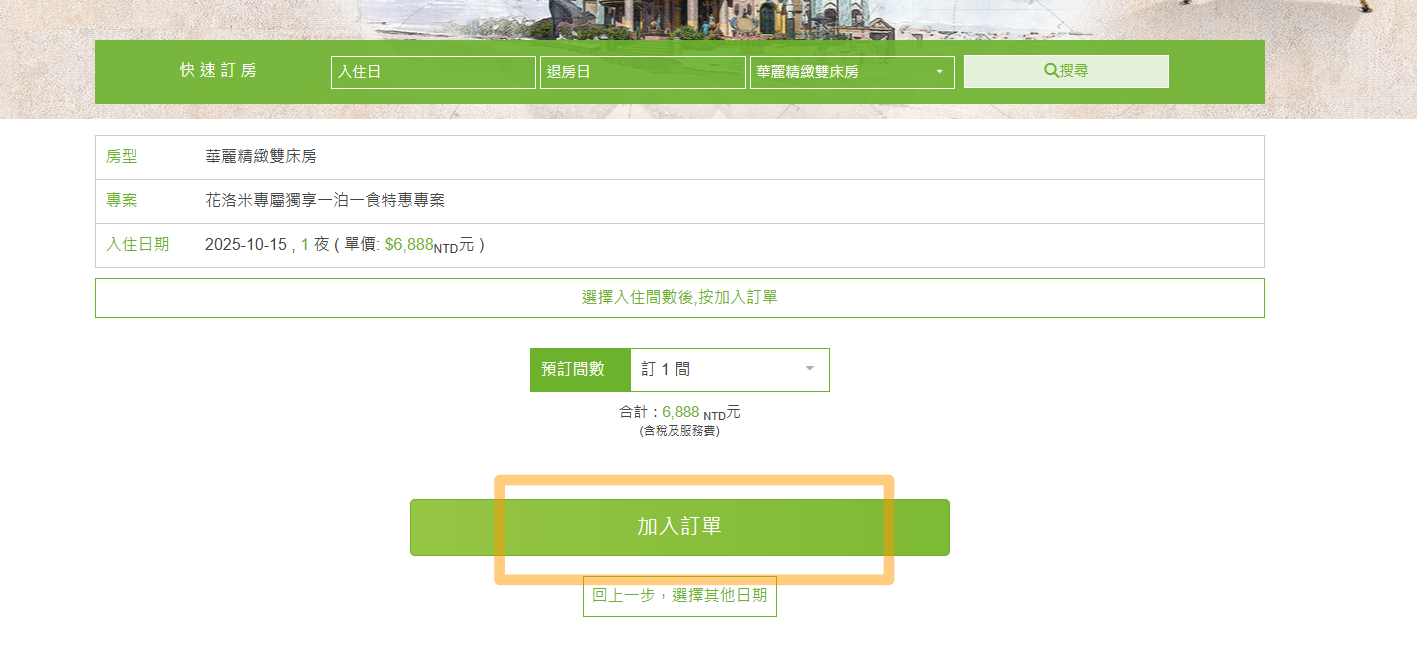This screenshot has width=1417, height=668.
Task: Go back via 回上一步，選擇其他日期 link
Action: tap(679, 596)
